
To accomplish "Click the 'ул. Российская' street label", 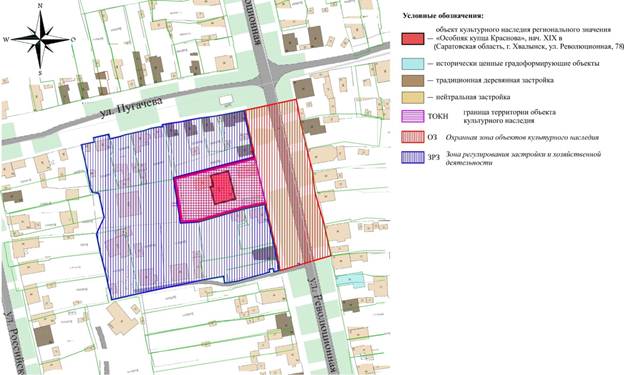I will tap(15, 342).
